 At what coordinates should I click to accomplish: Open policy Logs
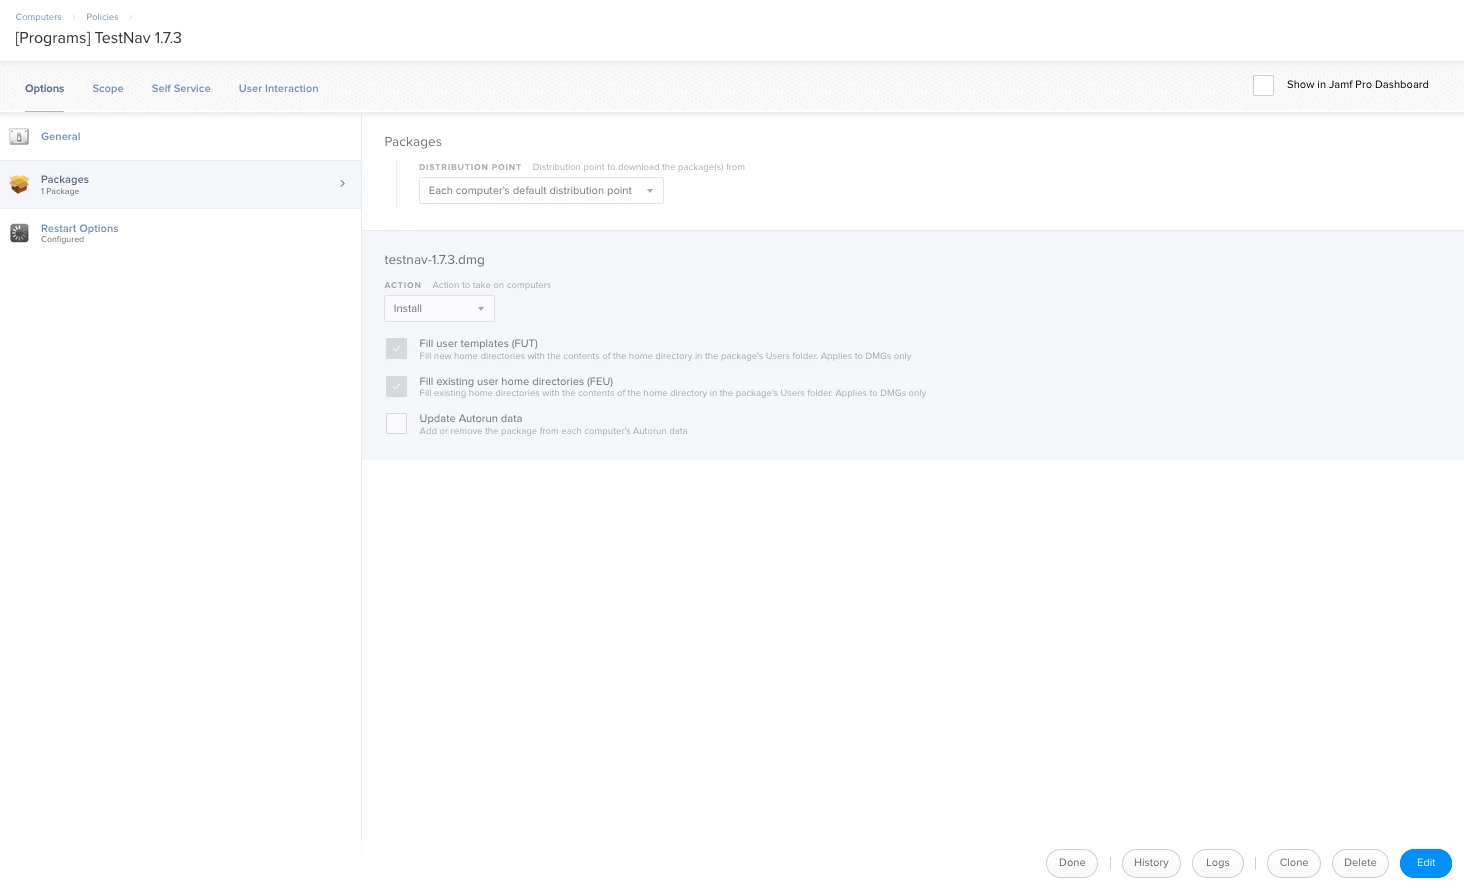pyautogui.click(x=1217, y=863)
